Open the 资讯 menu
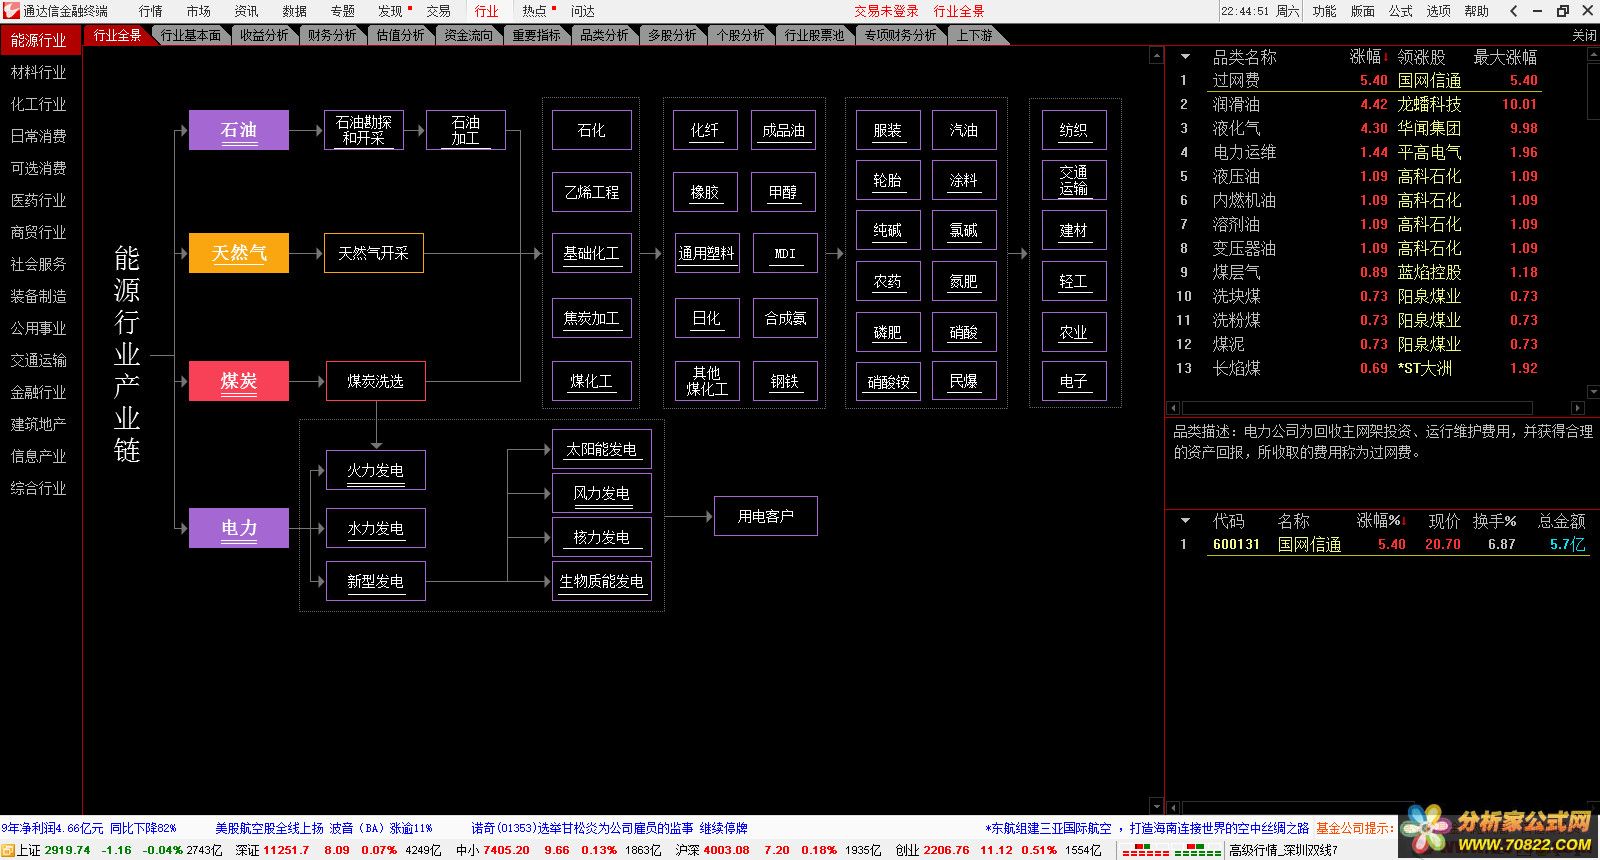Image resolution: width=1600 pixels, height=860 pixels. (246, 11)
